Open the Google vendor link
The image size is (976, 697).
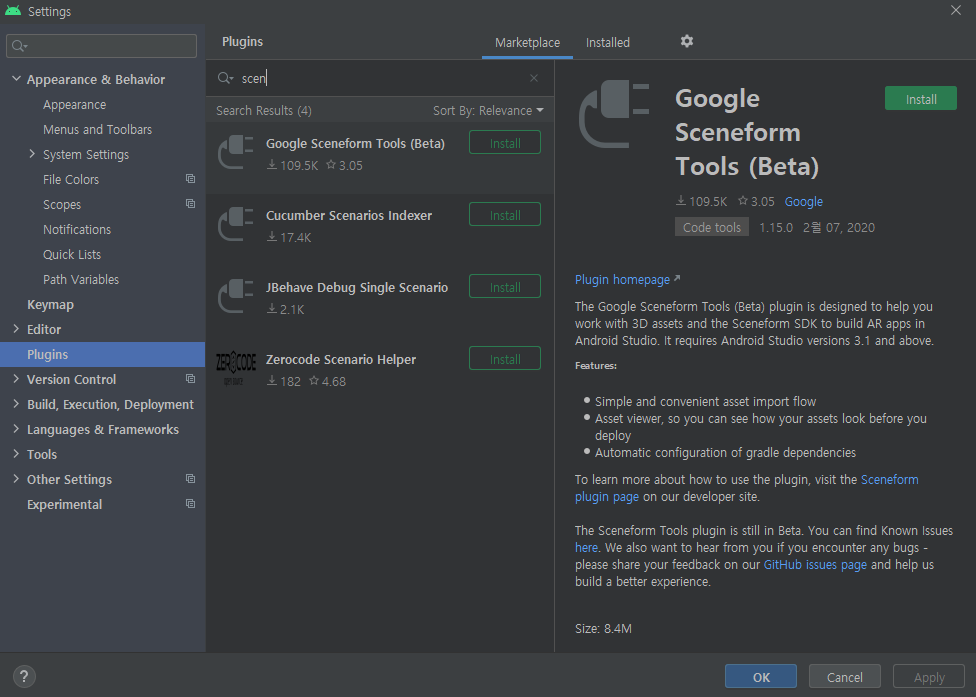click(x=804, y=201)
